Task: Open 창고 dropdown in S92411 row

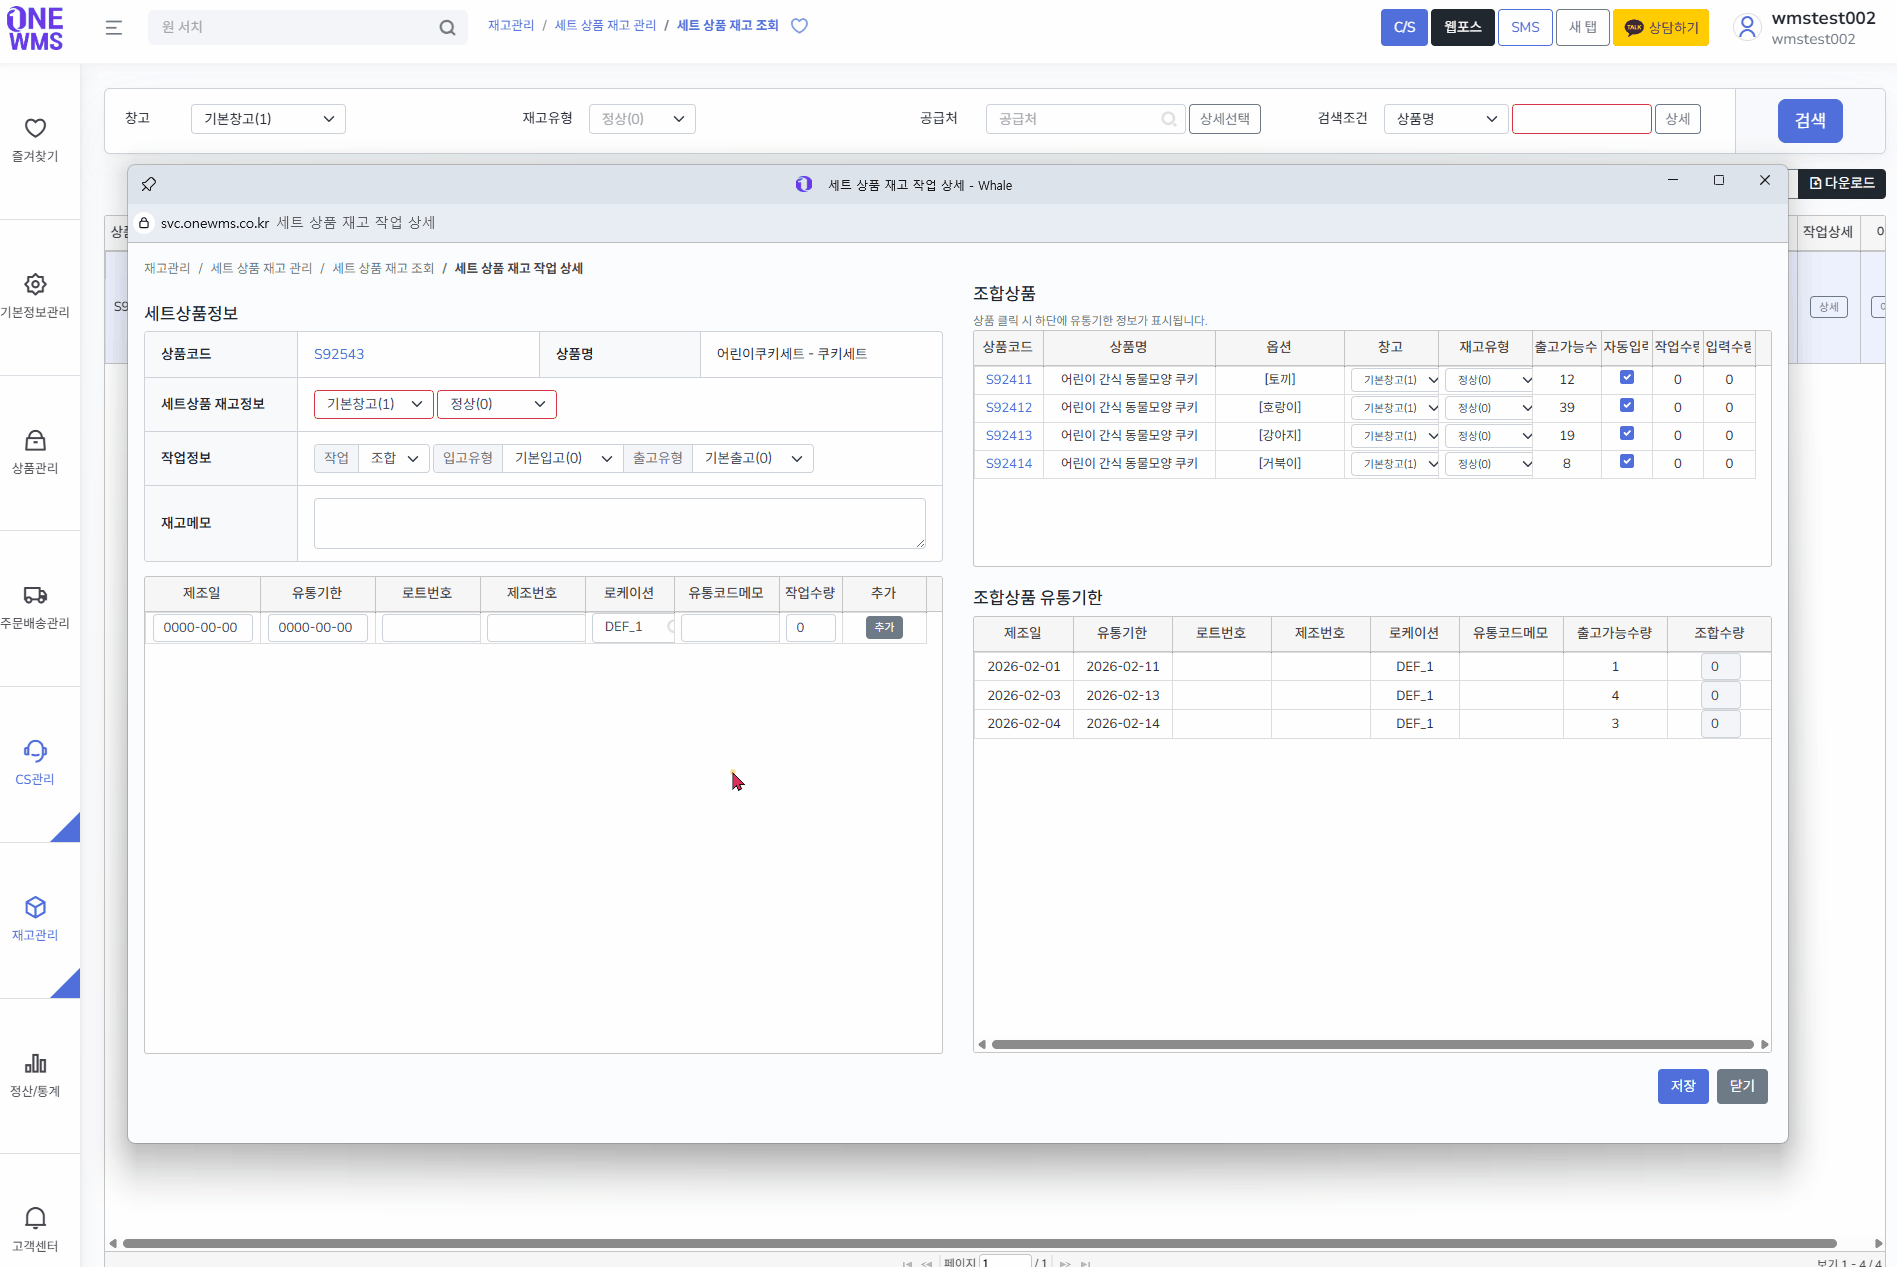Action: 1396,380
